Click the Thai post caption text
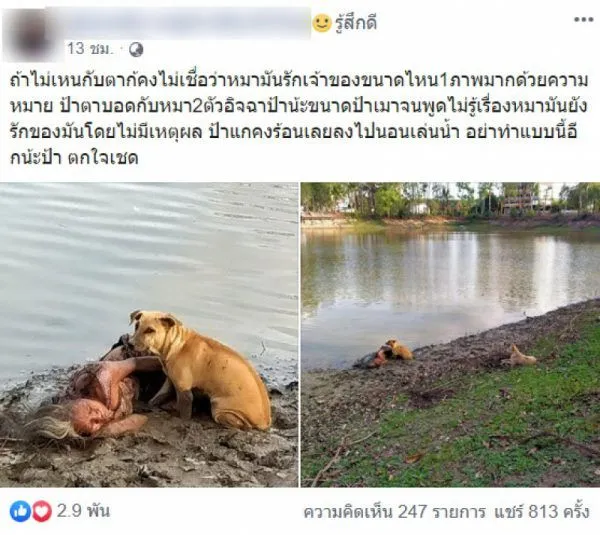 [298, 119]
